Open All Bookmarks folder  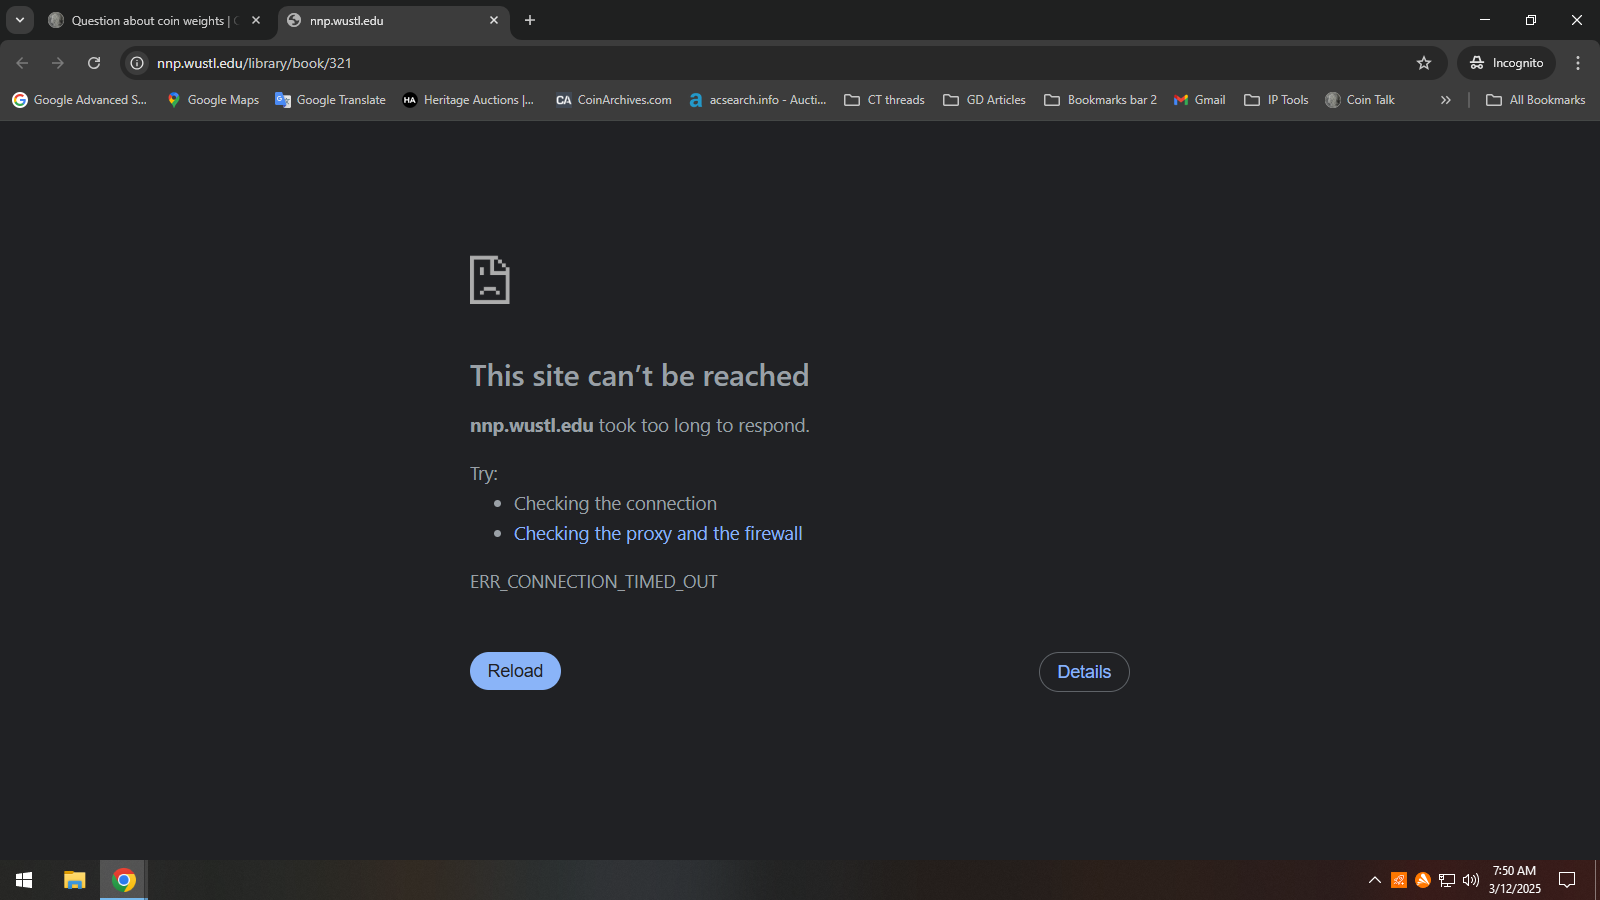(1536, 100)
